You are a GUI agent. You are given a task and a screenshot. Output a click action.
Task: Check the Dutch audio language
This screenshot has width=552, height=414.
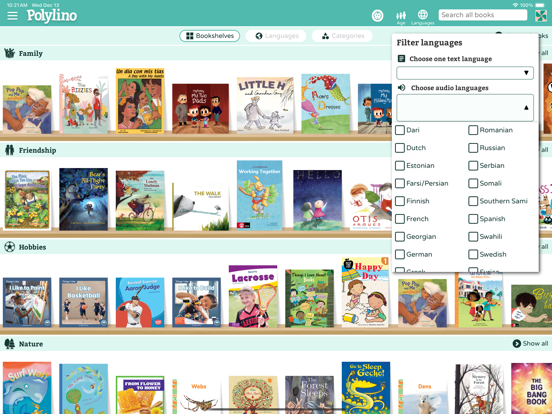click(400, 148)
